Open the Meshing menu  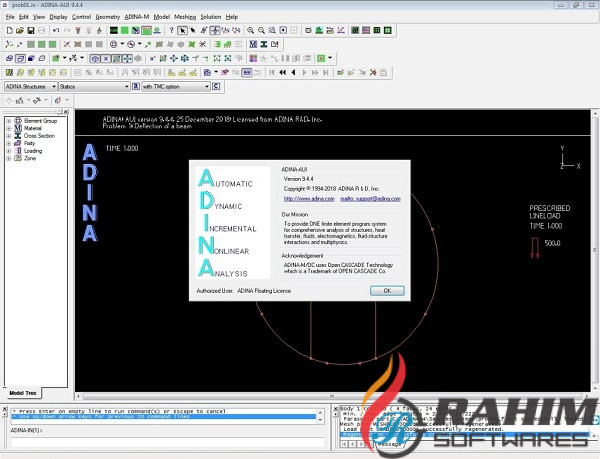tap(185, 17)
